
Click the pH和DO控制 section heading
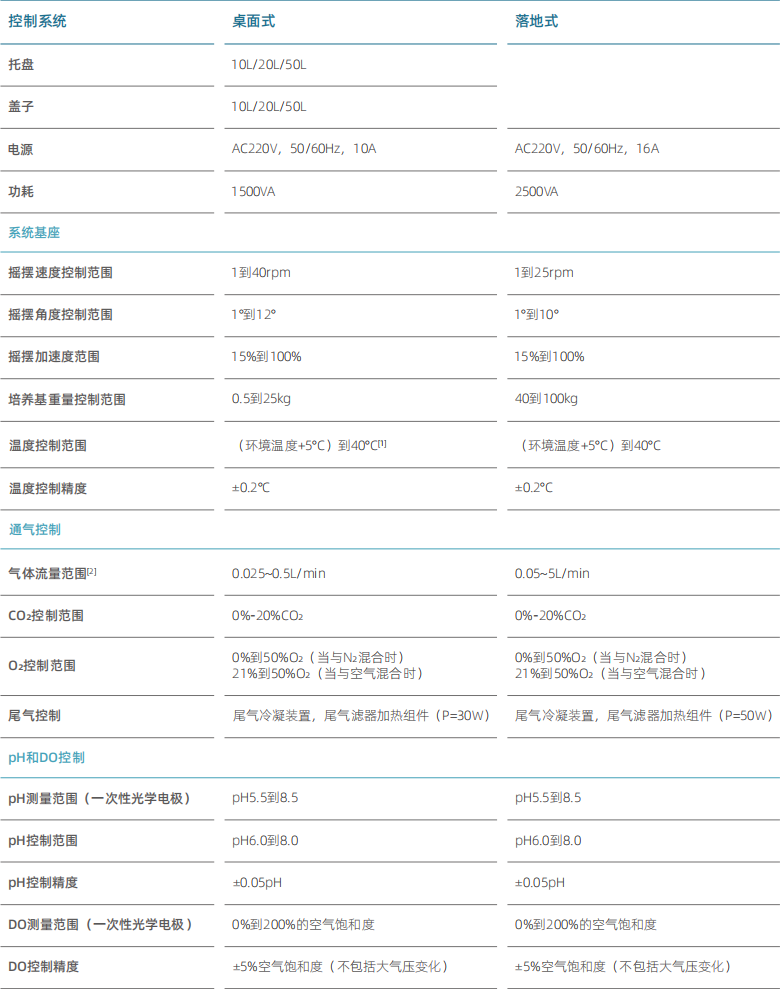tap(47, 758)
